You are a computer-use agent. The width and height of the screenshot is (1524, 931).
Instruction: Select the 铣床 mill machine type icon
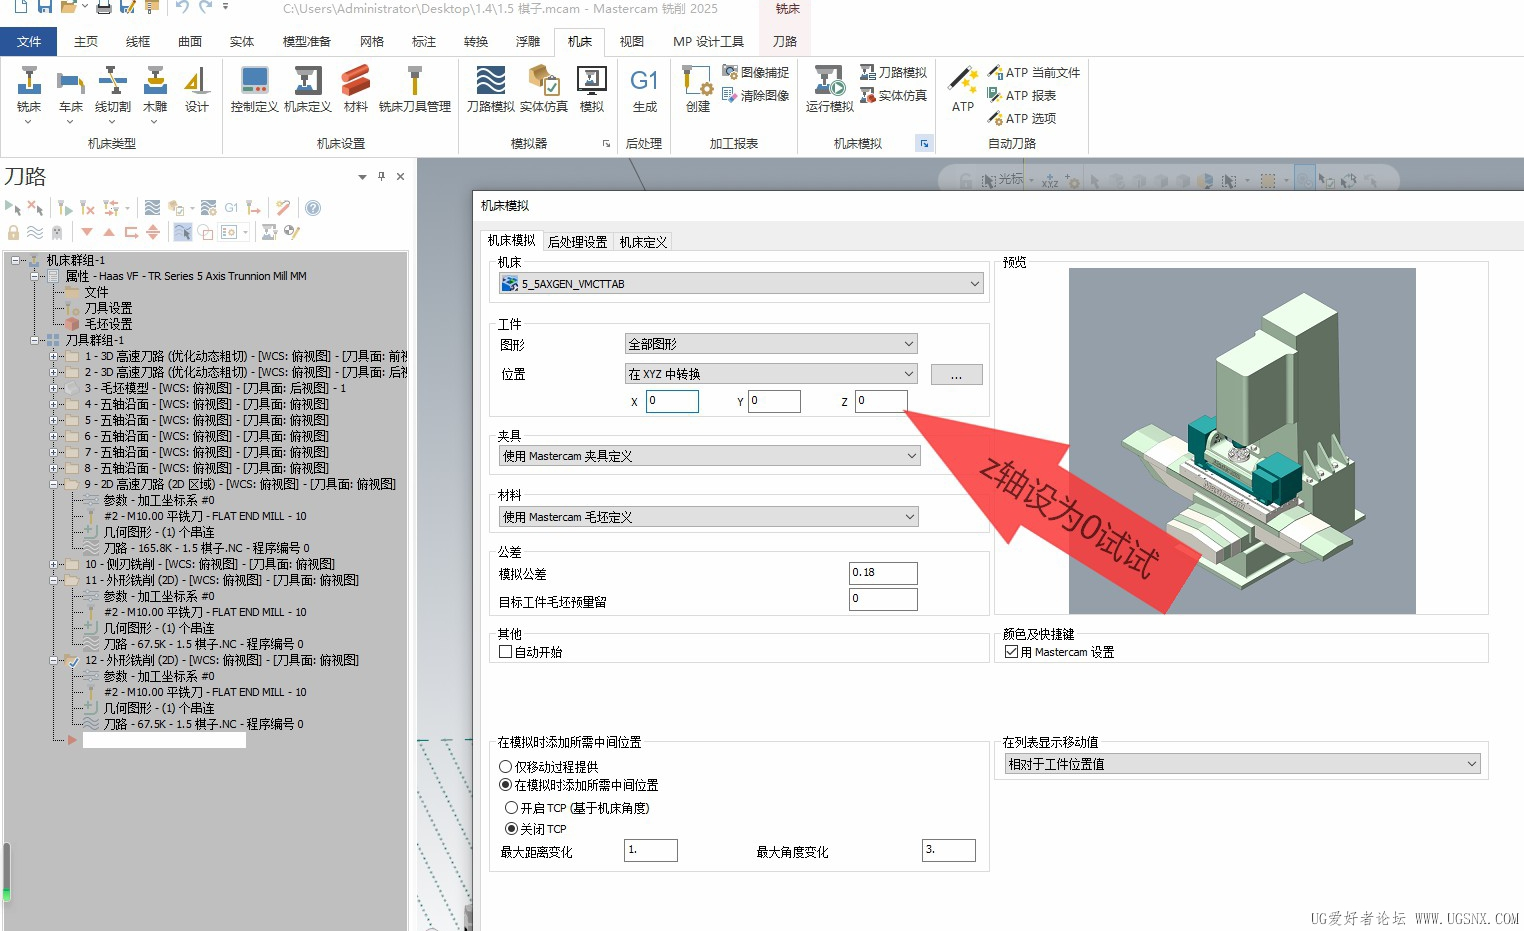coord(29,90)
